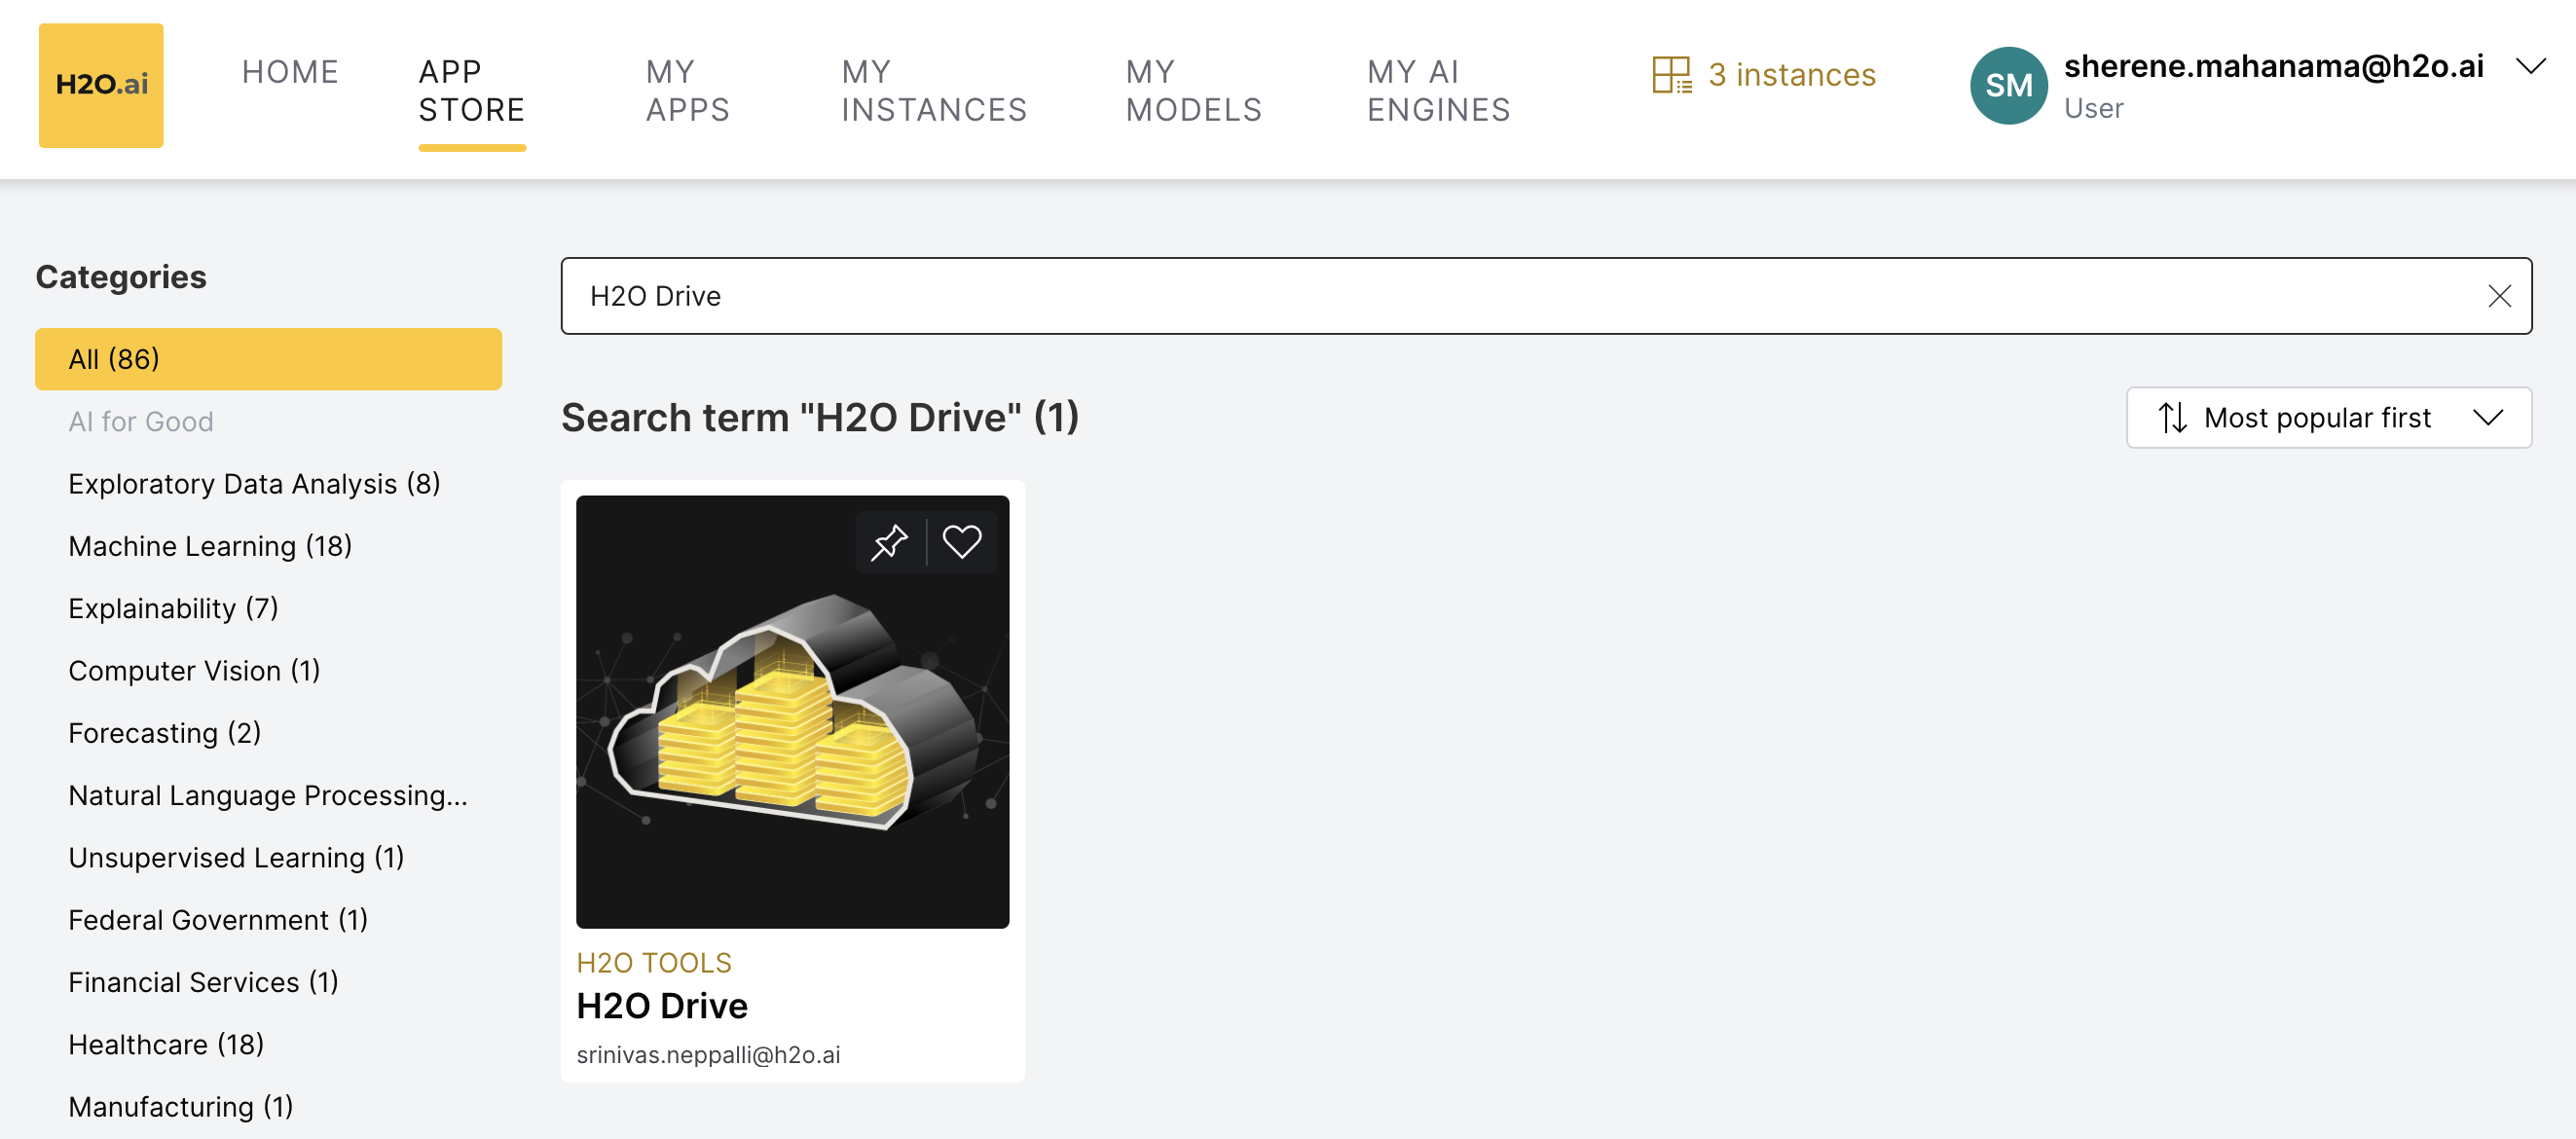Image resolution: width=2576 pixels, height=1139 pixels.
Task: Click the sort arrows icon
Action: point(2172,418)
